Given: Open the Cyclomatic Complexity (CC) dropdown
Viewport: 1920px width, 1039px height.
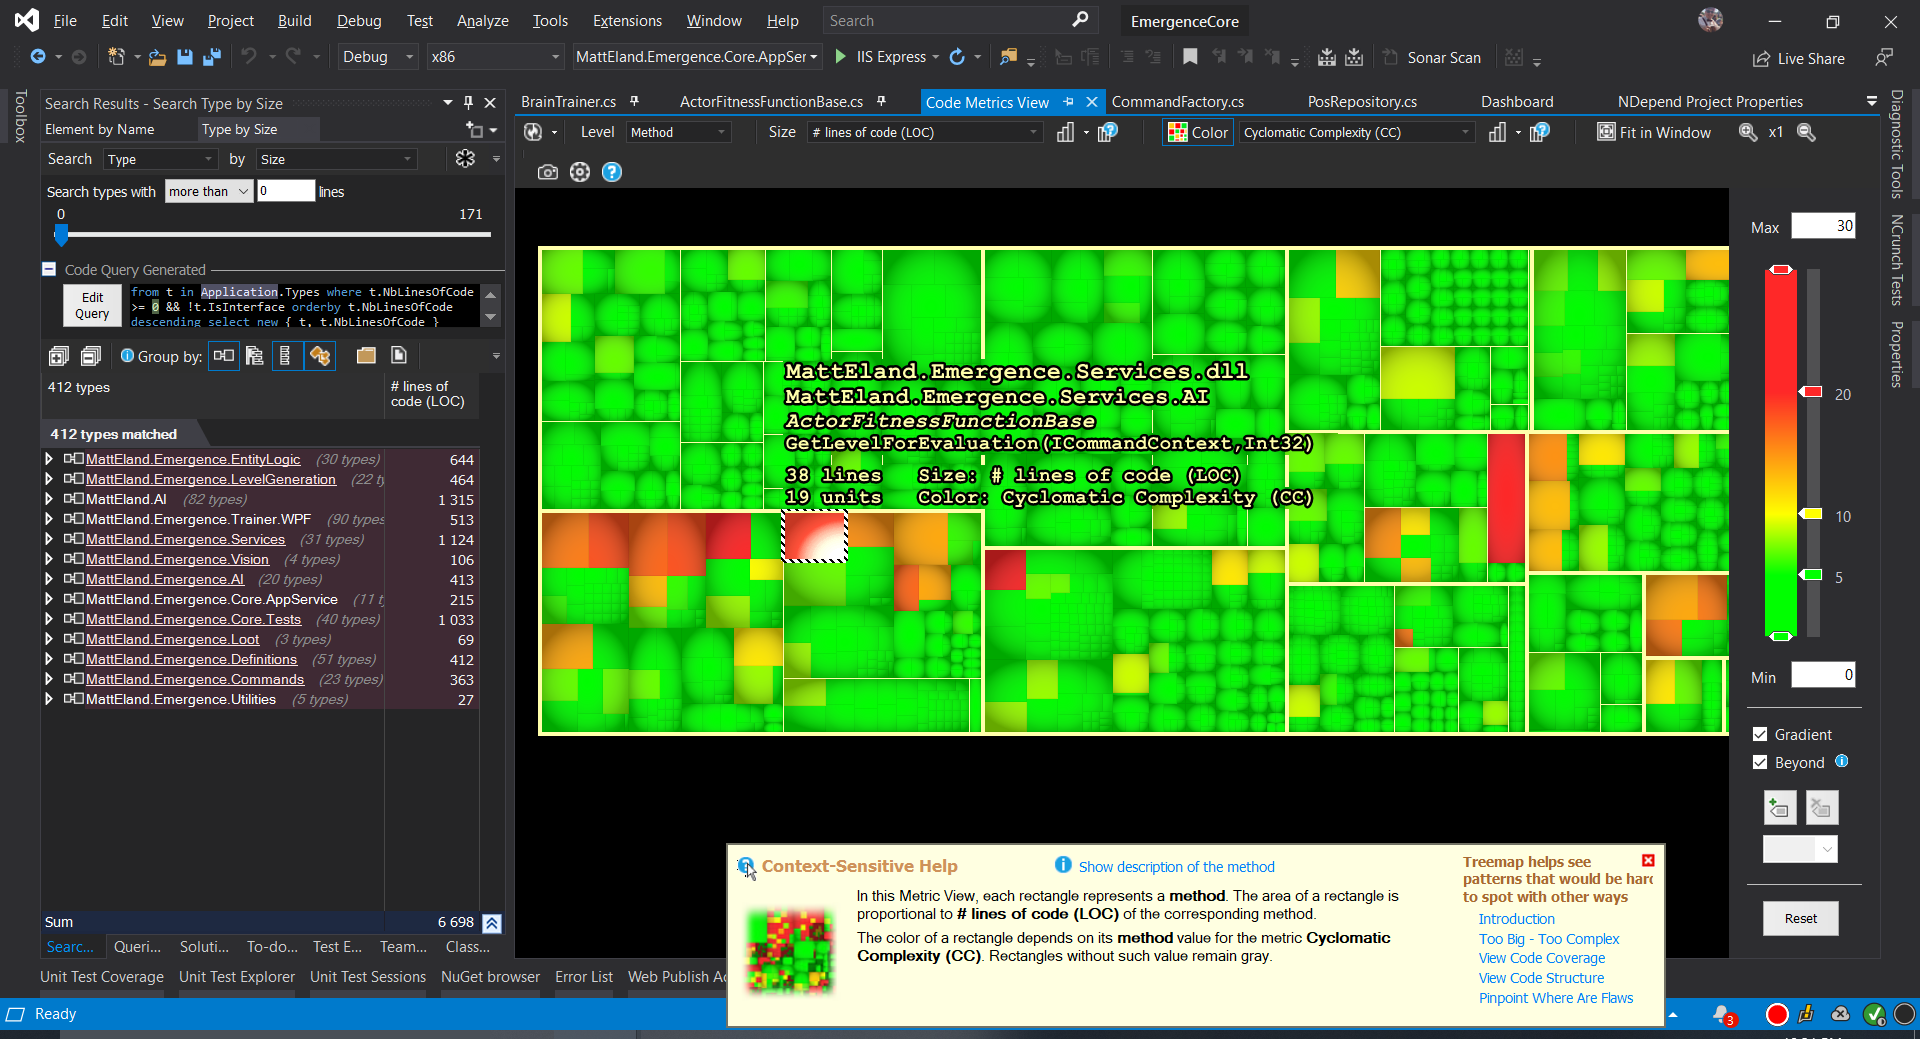Looking at the screenshot, I should [1355, 131].
